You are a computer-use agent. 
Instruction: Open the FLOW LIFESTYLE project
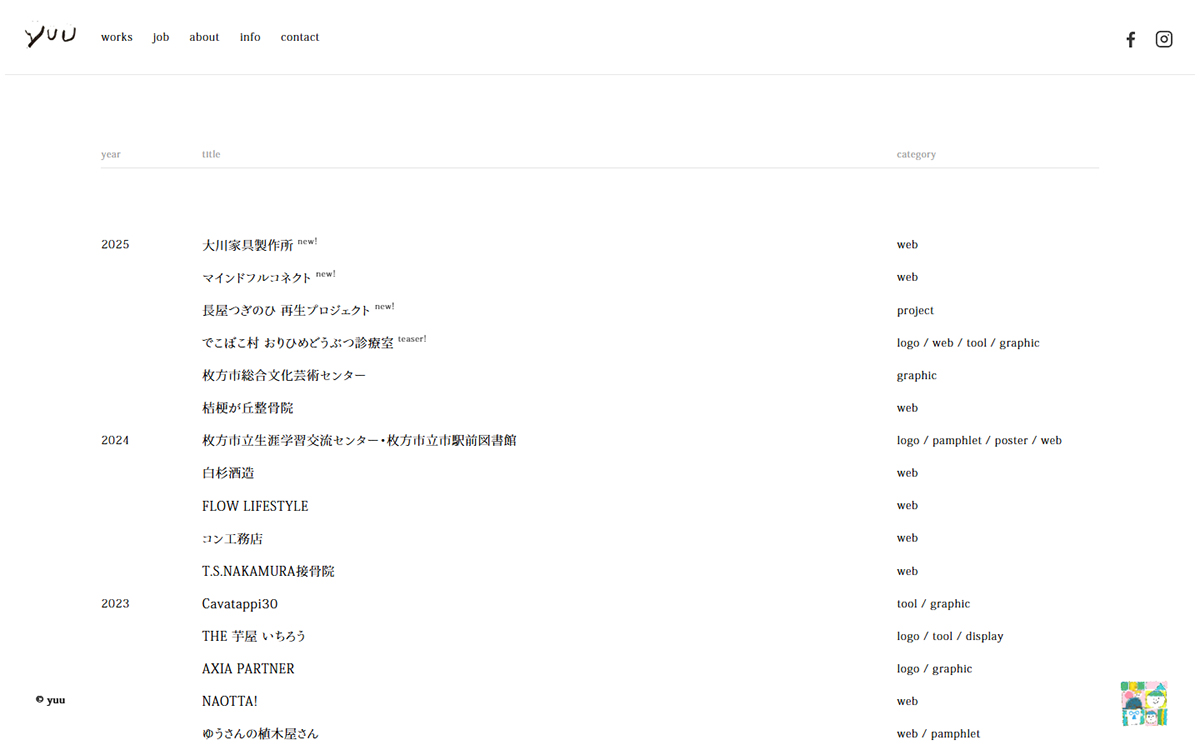click(255, 506)
